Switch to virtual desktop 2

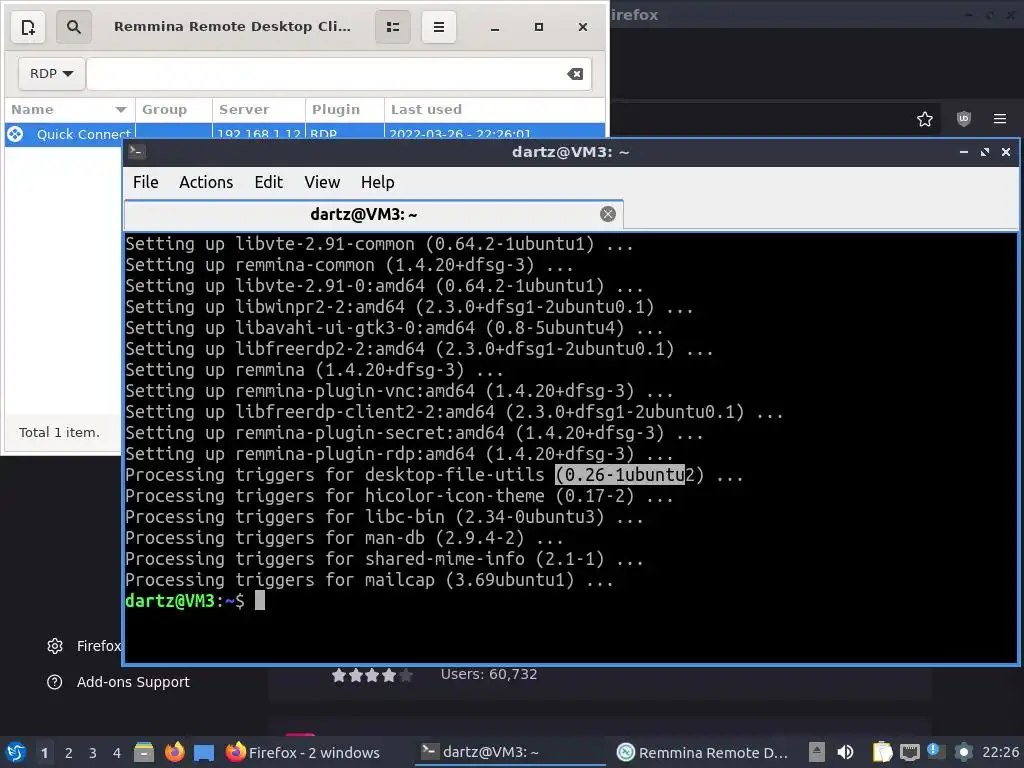point(69,753)
